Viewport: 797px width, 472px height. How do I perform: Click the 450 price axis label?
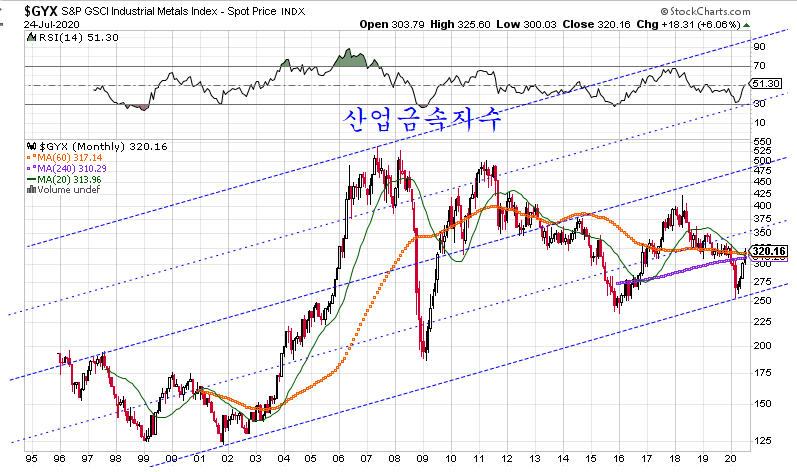pos(762,182)
